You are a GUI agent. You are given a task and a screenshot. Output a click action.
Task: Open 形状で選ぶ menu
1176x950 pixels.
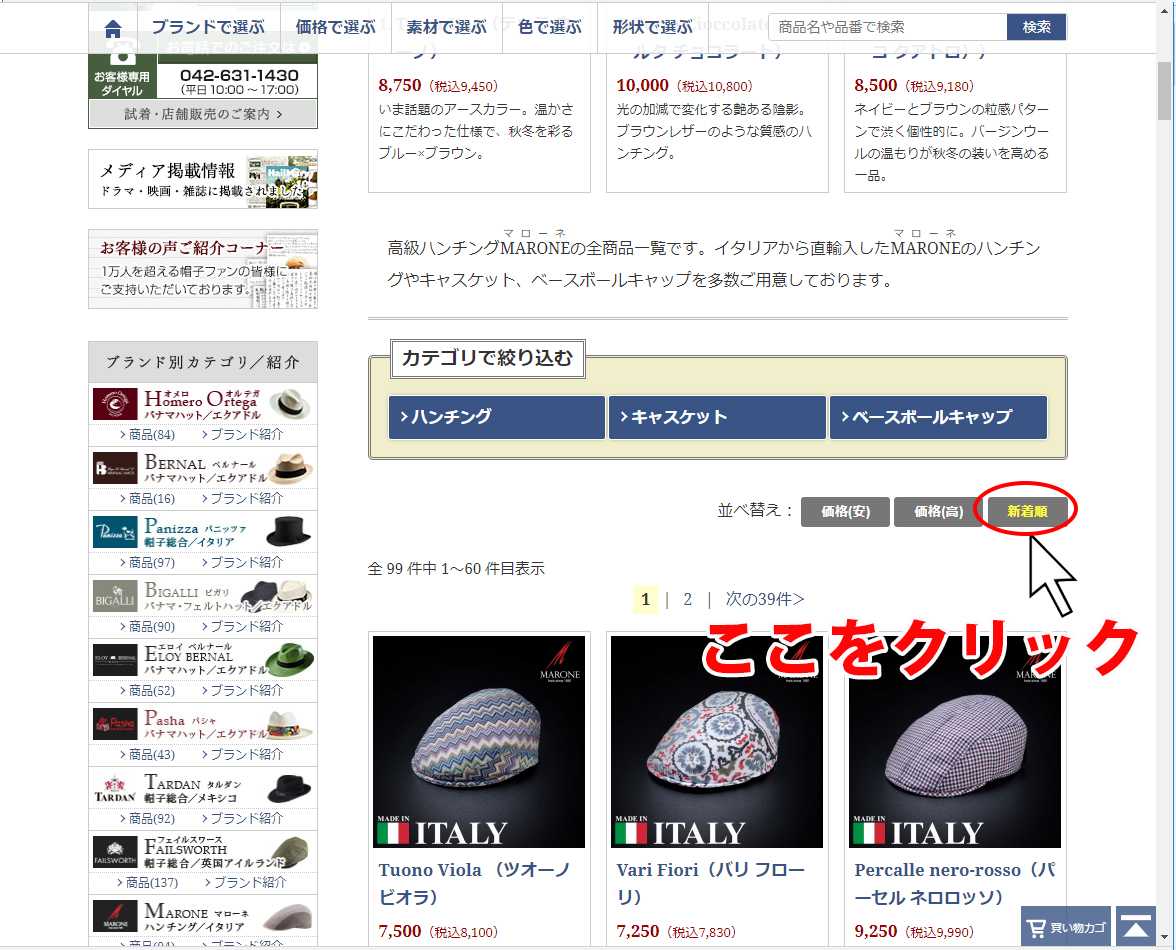coord(652,28)
